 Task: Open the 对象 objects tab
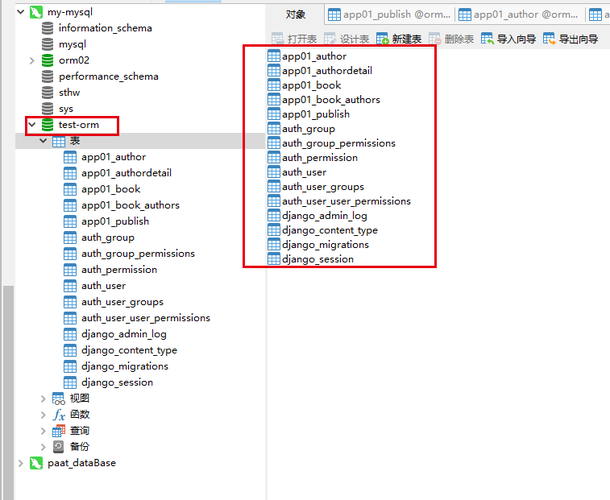point(296,15)
